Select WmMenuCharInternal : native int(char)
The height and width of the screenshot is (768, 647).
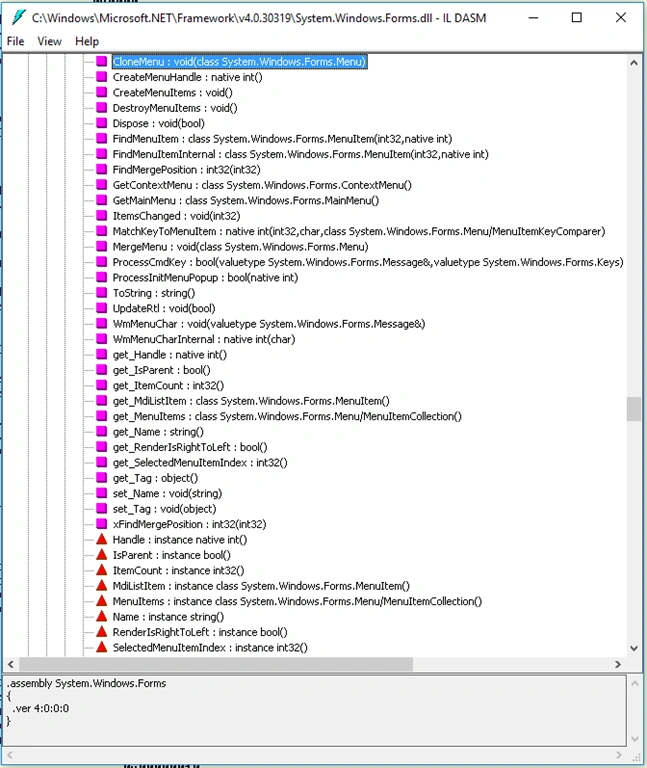tap(204, 339)
